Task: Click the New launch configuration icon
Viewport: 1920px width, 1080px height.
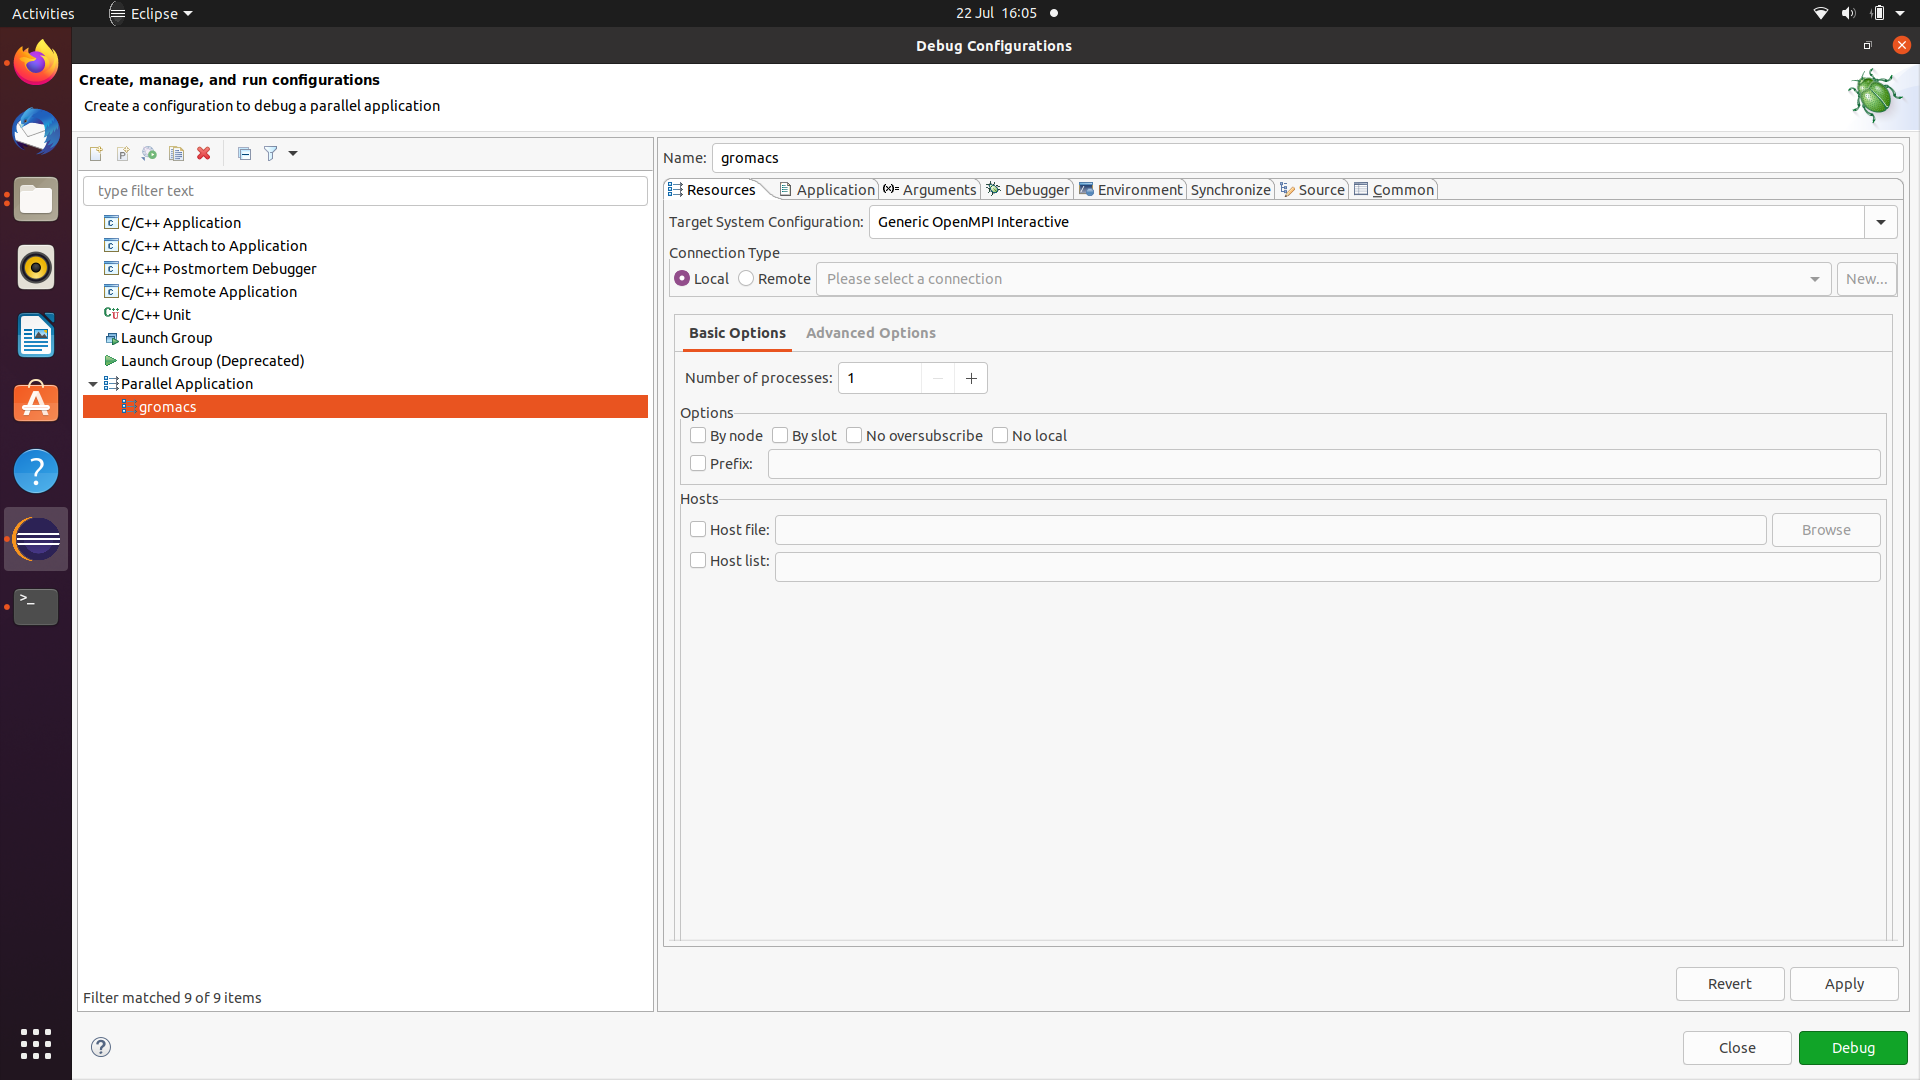Action: point(96,153)
